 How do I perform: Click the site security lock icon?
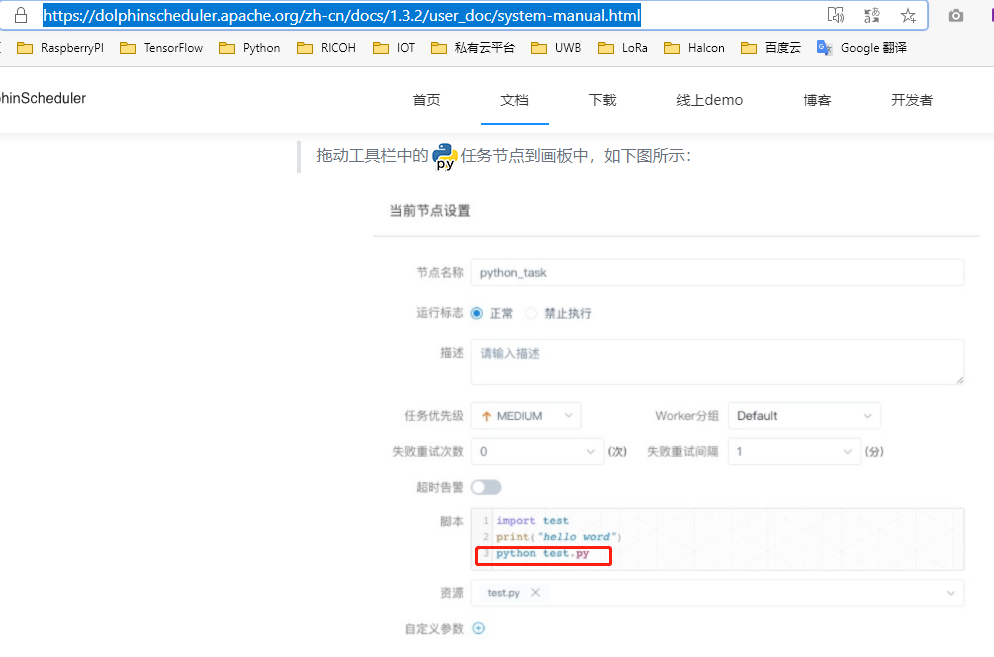21,15
